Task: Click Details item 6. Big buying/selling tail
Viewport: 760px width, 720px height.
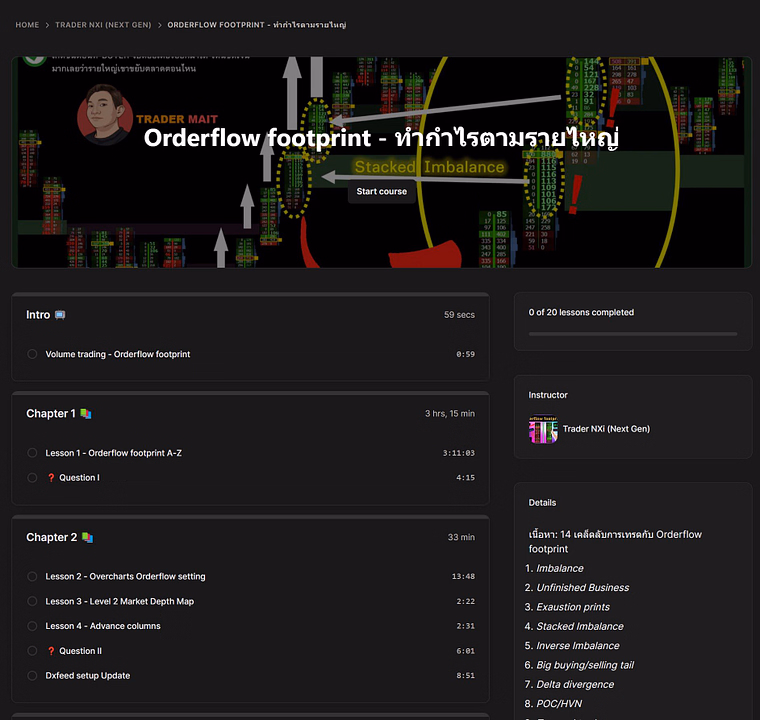Action: [579, 665]
